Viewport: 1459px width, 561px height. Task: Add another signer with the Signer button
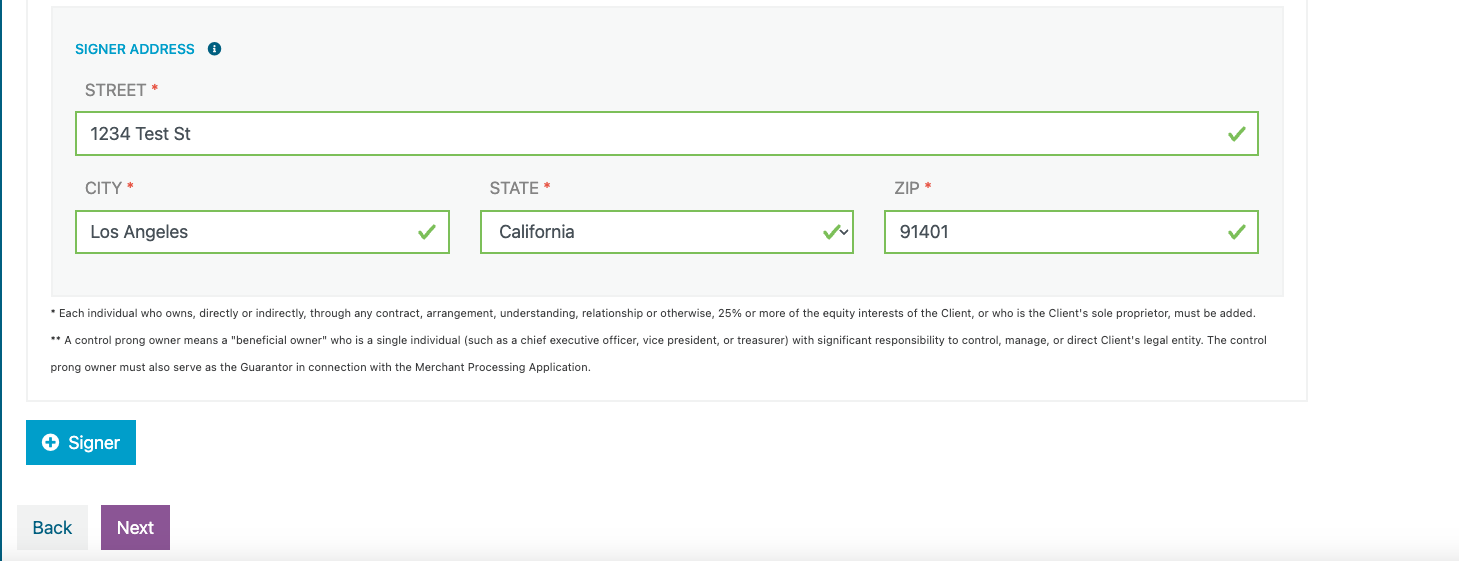[81, 443]
